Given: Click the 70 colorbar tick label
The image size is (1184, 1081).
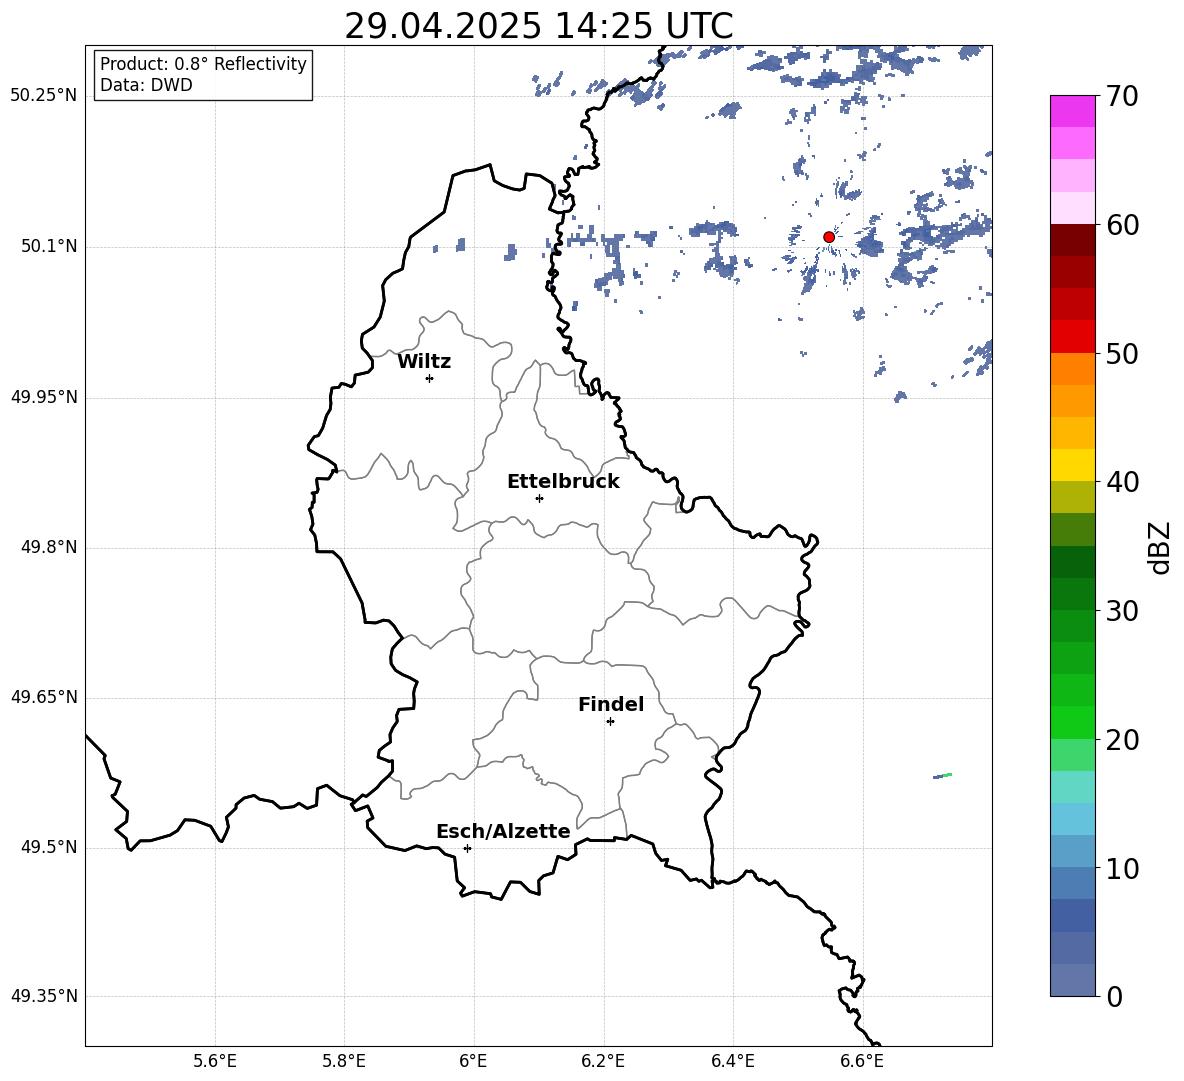Looking at the screenshot, I should click(1122, 97).
